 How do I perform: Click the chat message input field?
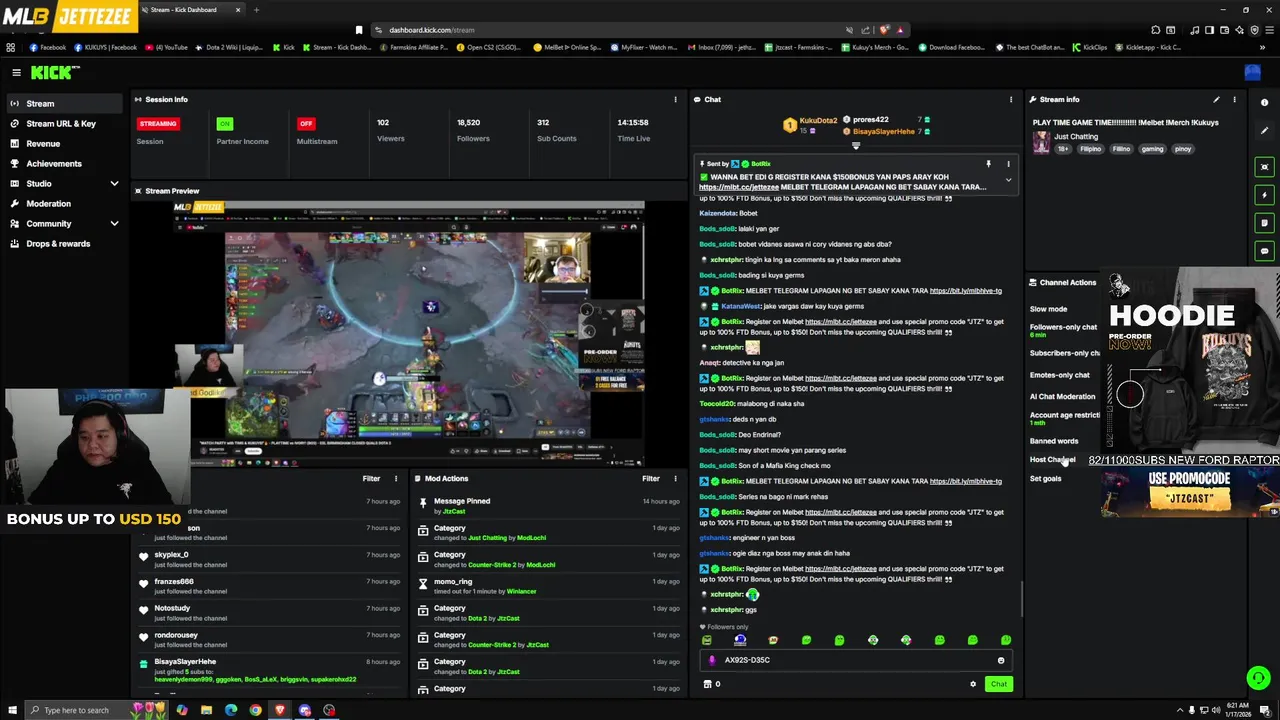point(855,660)
